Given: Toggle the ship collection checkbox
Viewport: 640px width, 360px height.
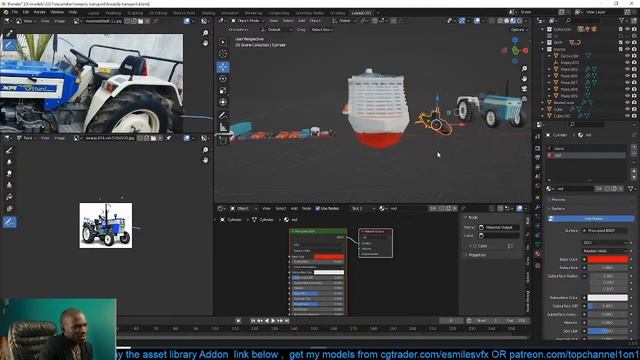Looking at the screenshot, I should [620, 42].
